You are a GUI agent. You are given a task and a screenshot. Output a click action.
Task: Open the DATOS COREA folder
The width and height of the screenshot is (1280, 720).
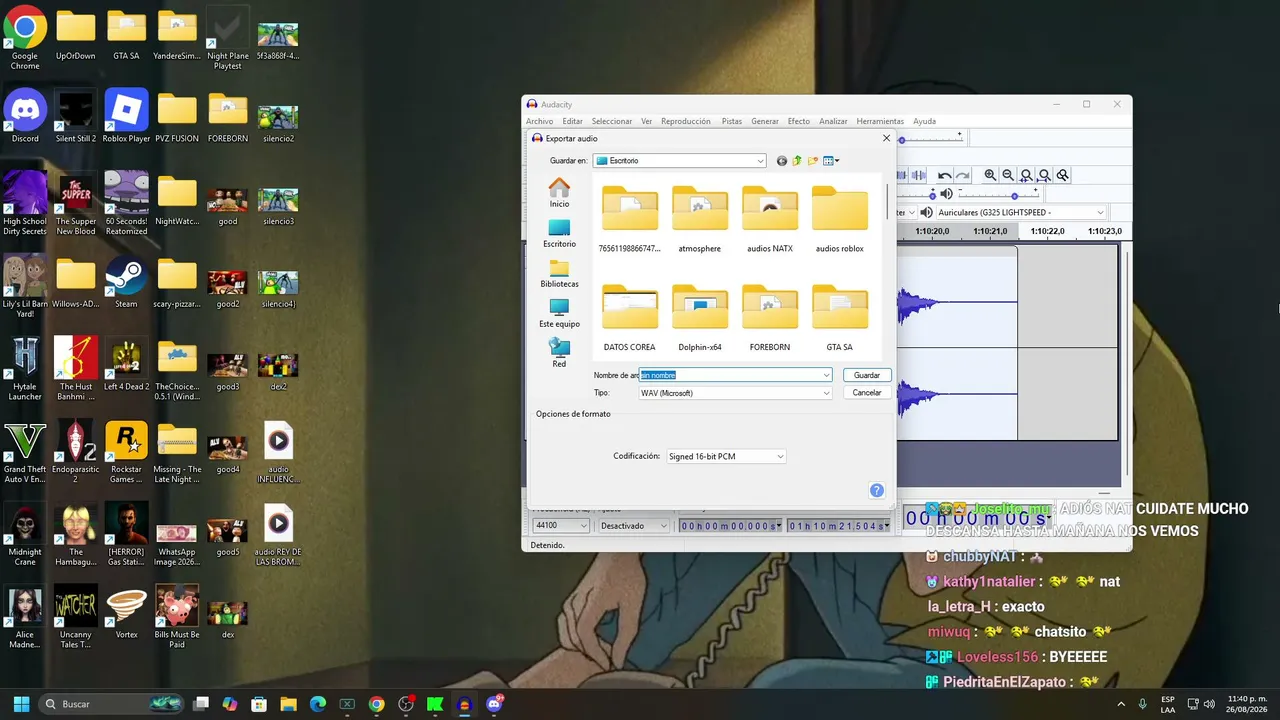click(x=630, y=318)
